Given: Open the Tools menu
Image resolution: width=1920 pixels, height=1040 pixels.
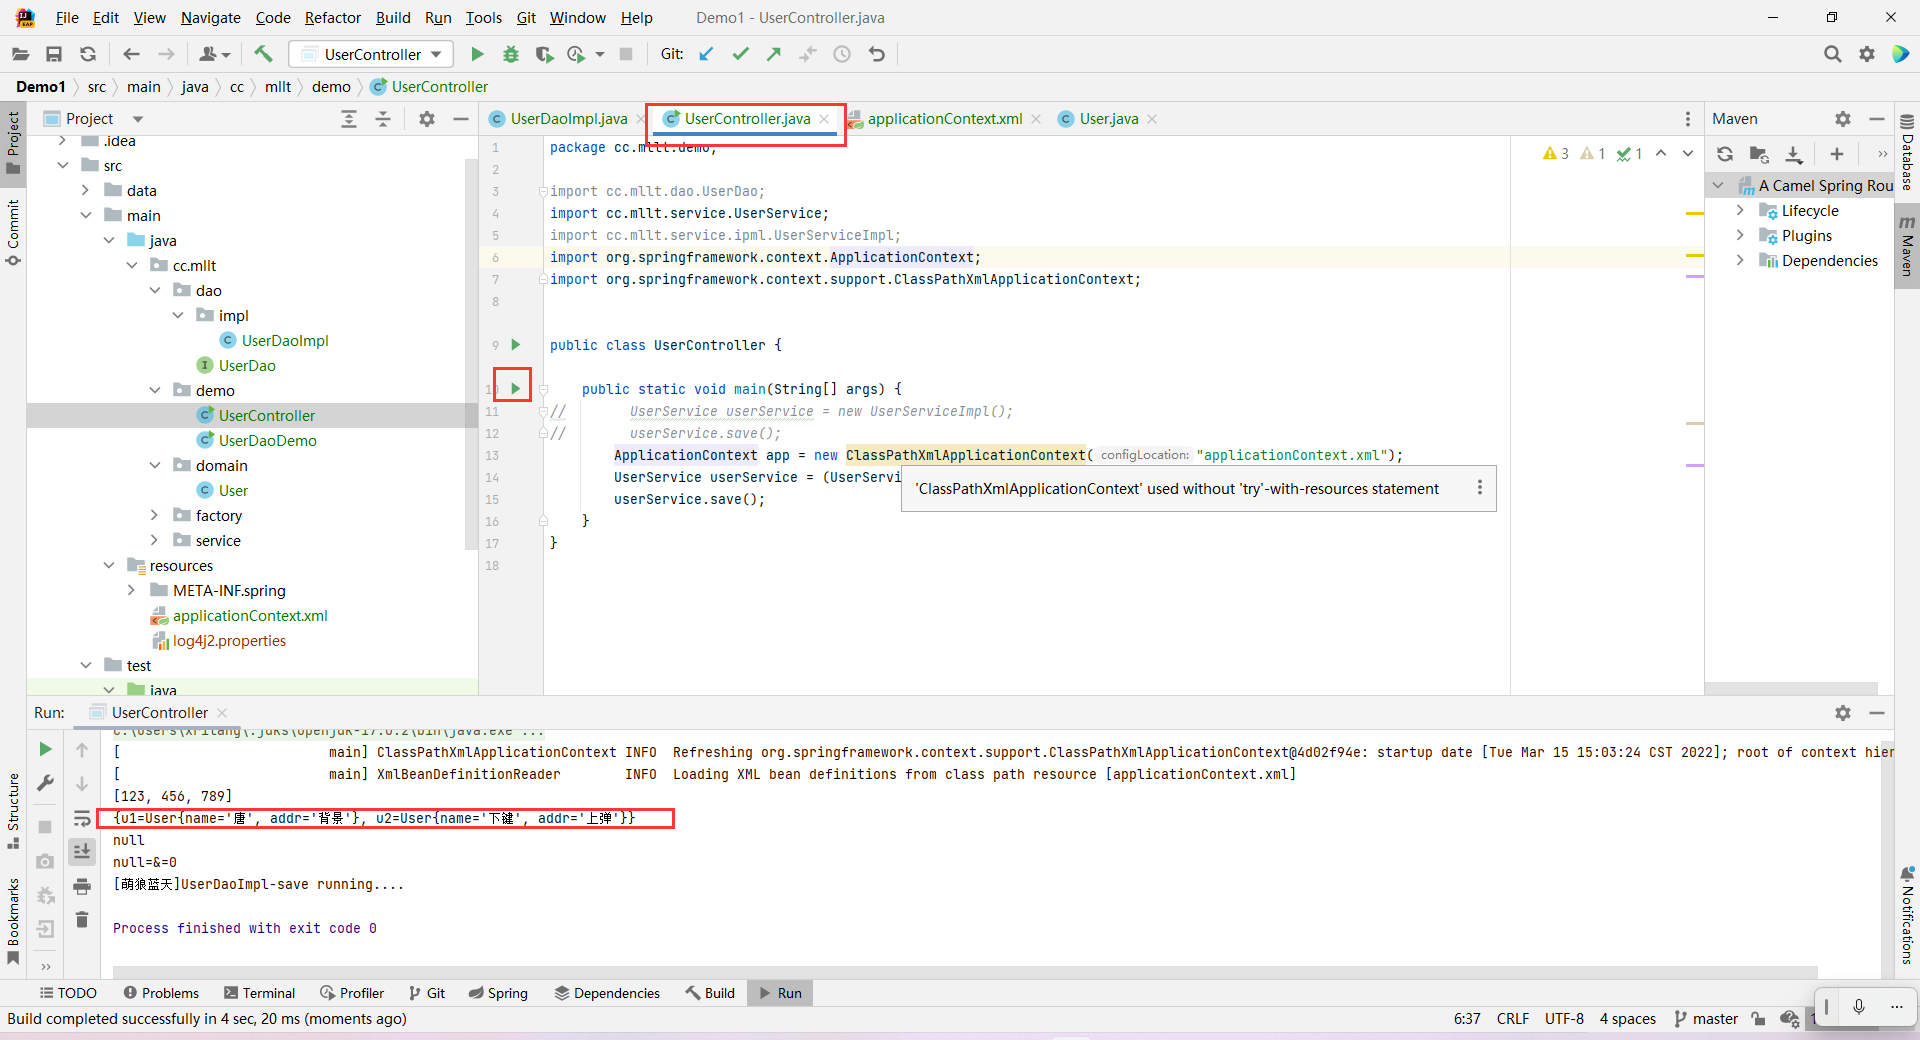Looking at the screenshot, I should pos(484,18).
